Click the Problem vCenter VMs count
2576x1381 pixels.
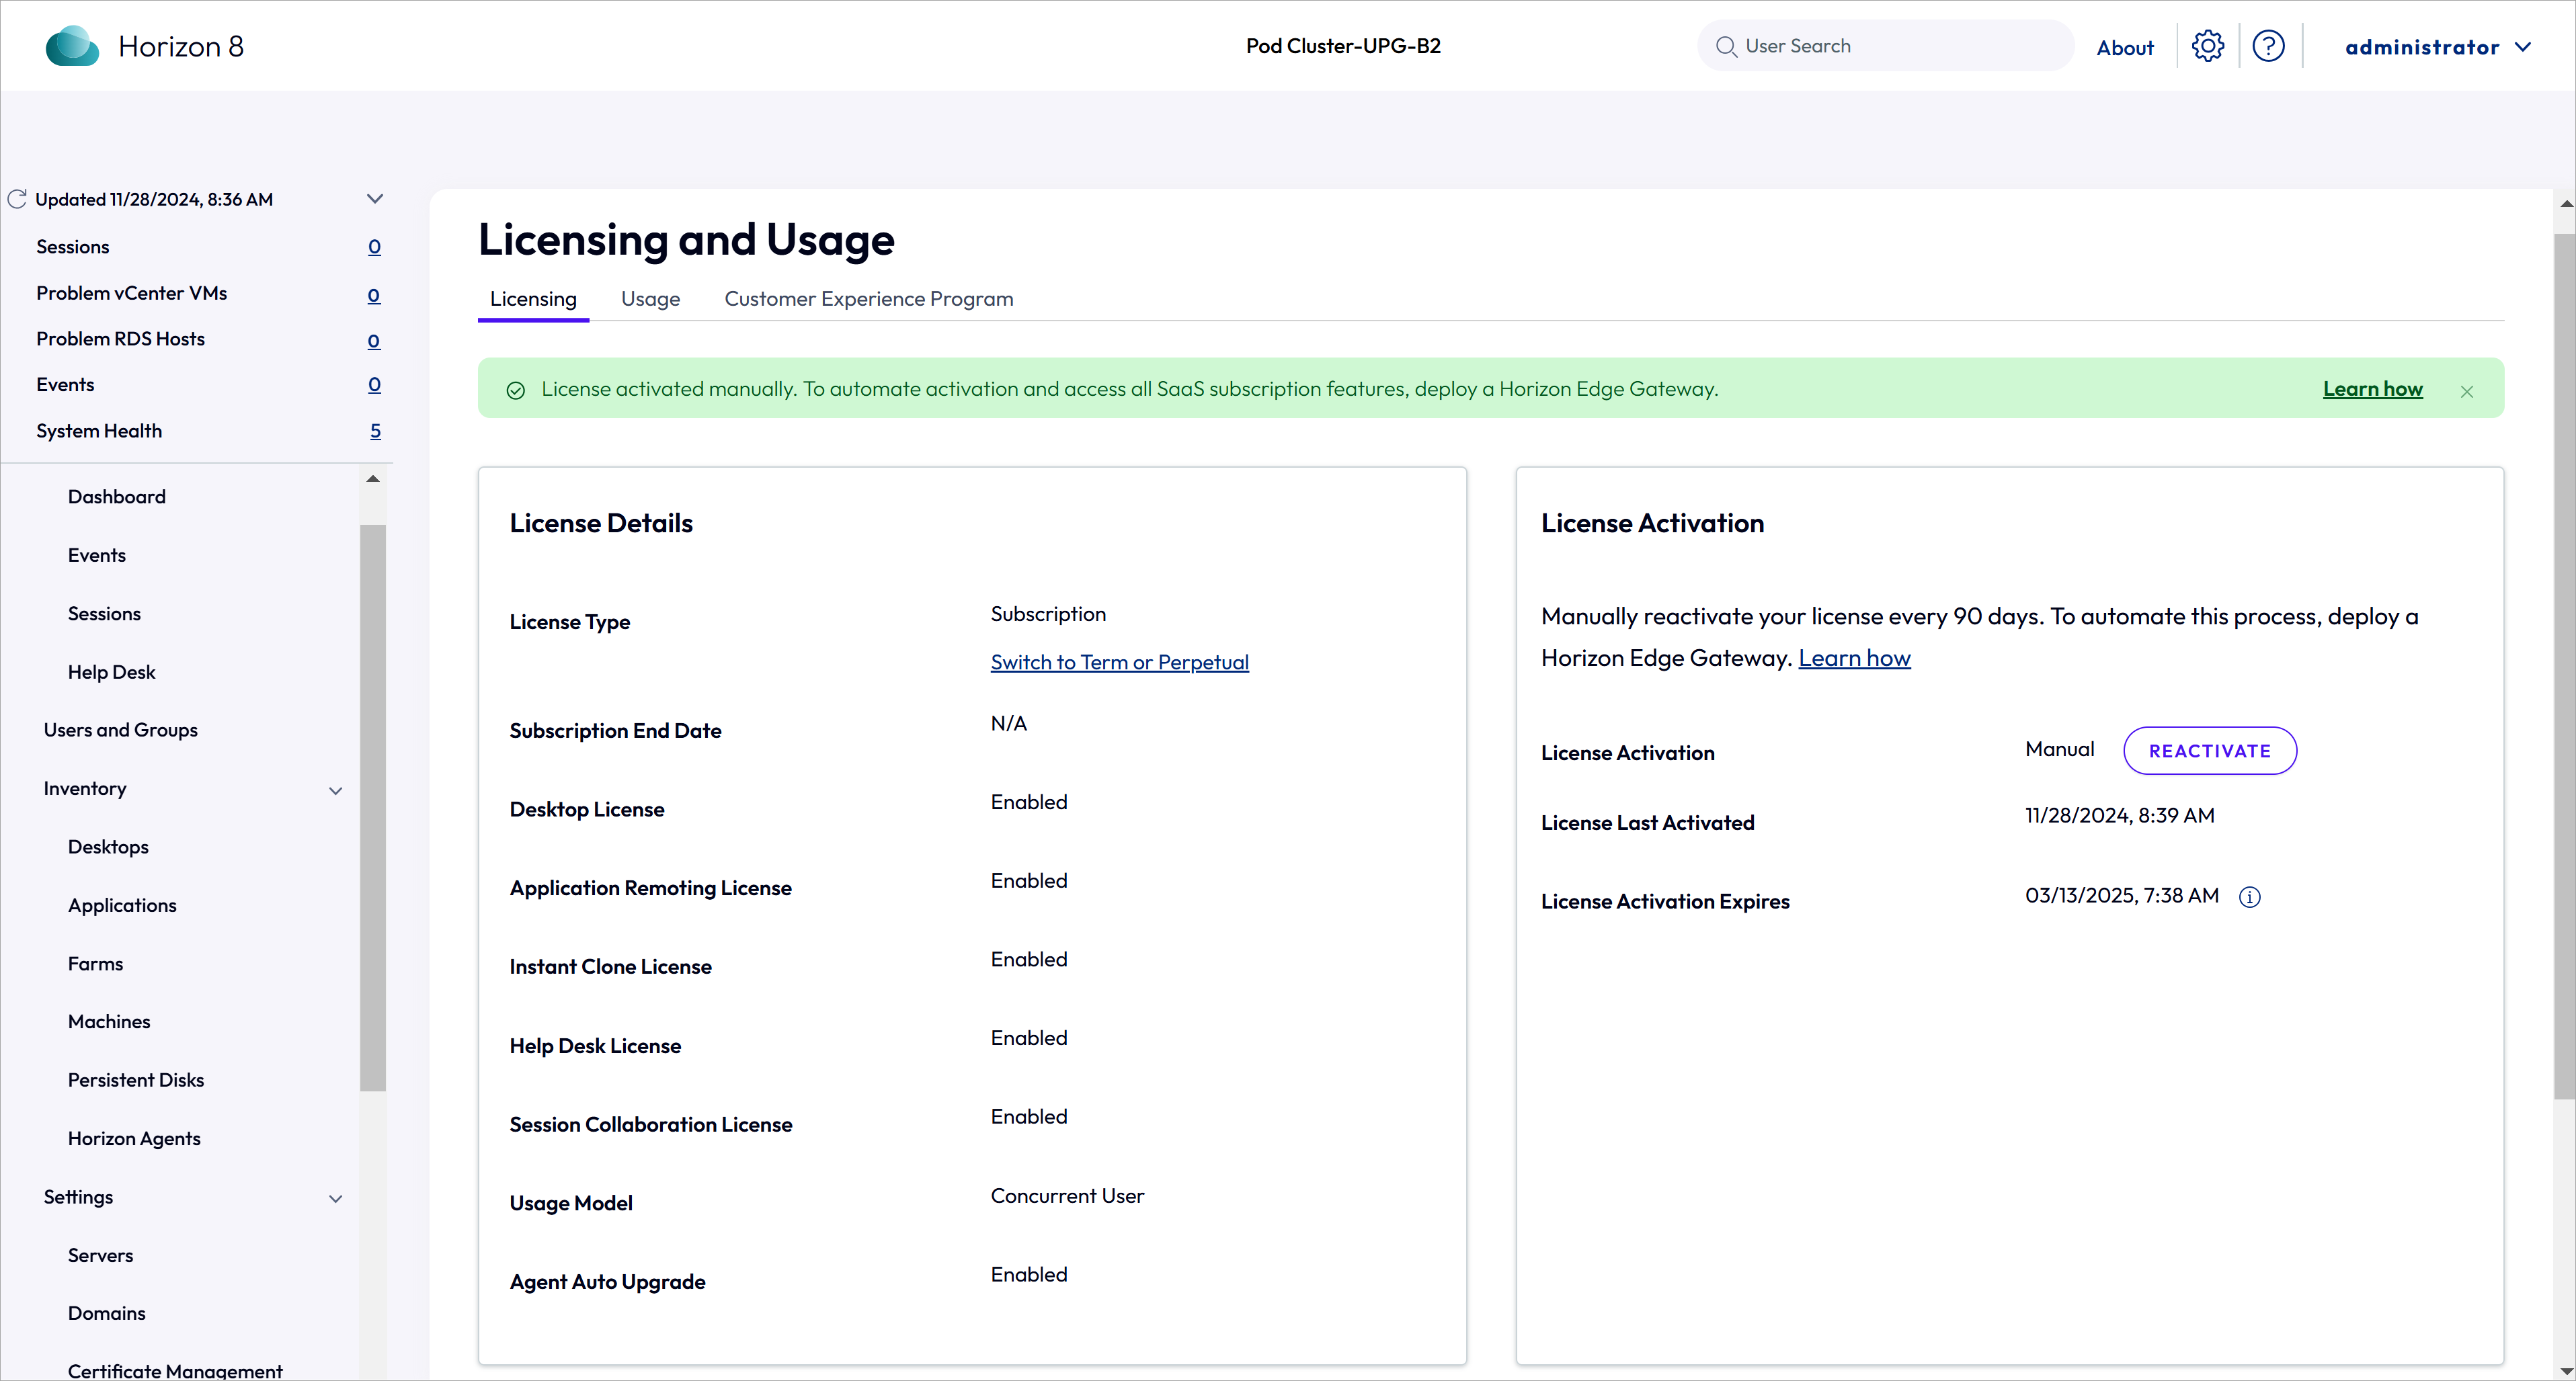(374, 295)
